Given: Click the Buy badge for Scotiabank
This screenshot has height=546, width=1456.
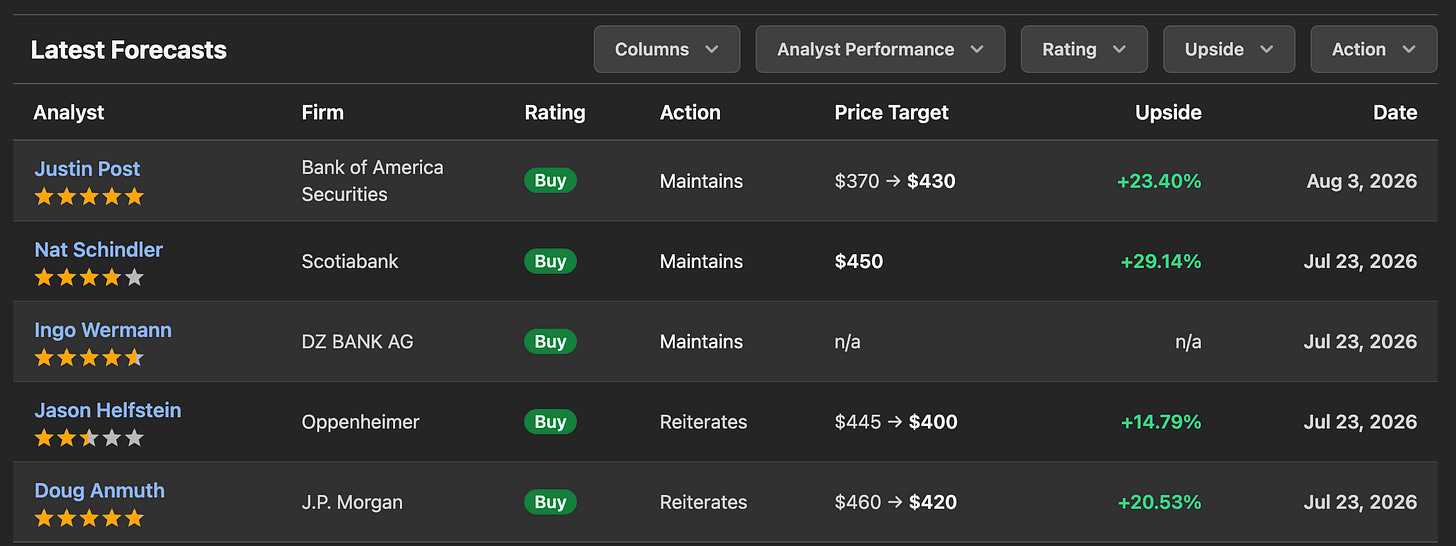Looking at the screenshot, I should [x=550, y=261].
